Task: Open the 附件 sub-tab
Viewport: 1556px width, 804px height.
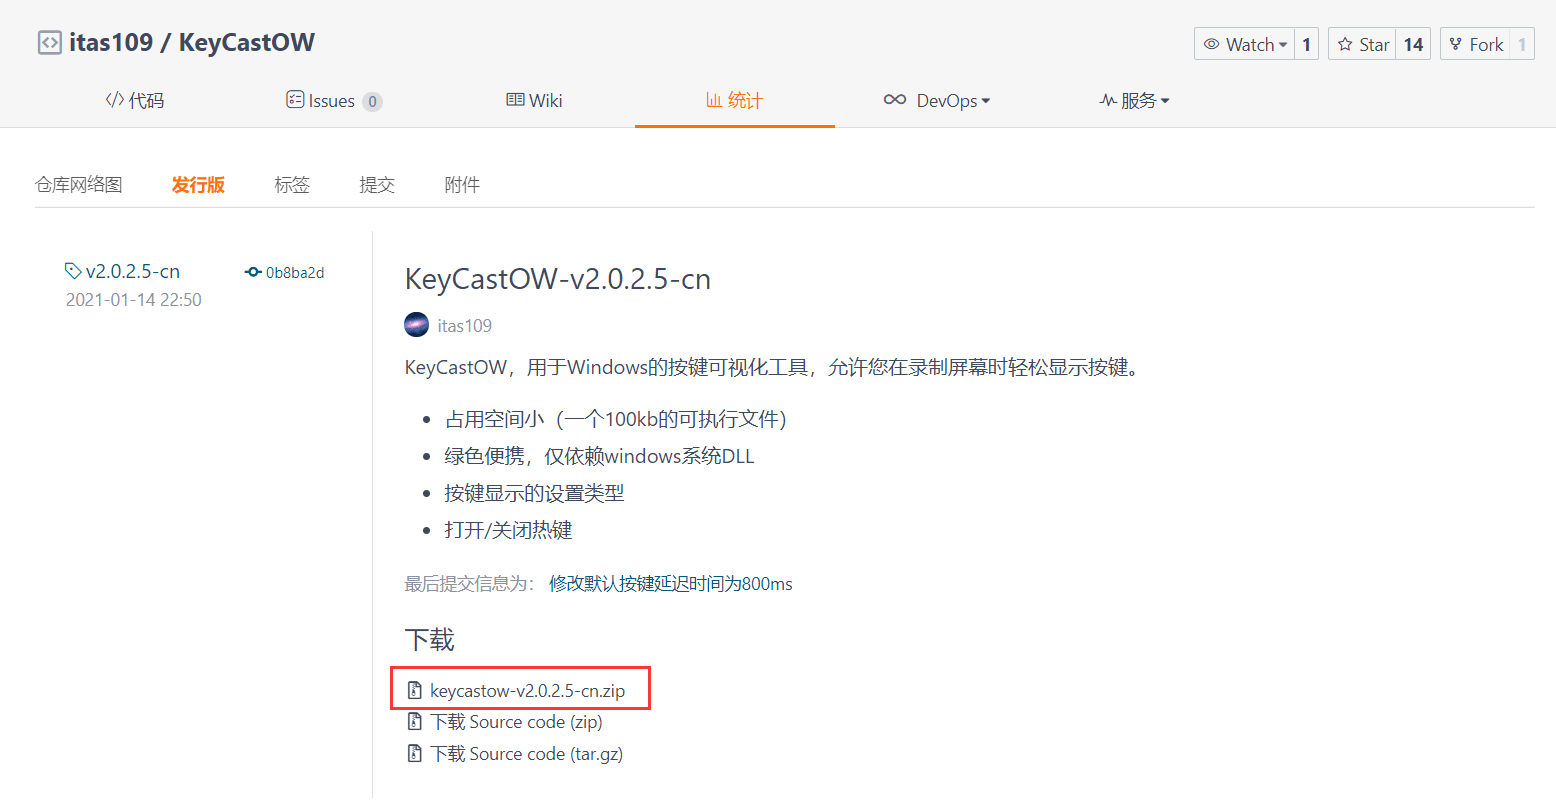Action: point(462,184)
